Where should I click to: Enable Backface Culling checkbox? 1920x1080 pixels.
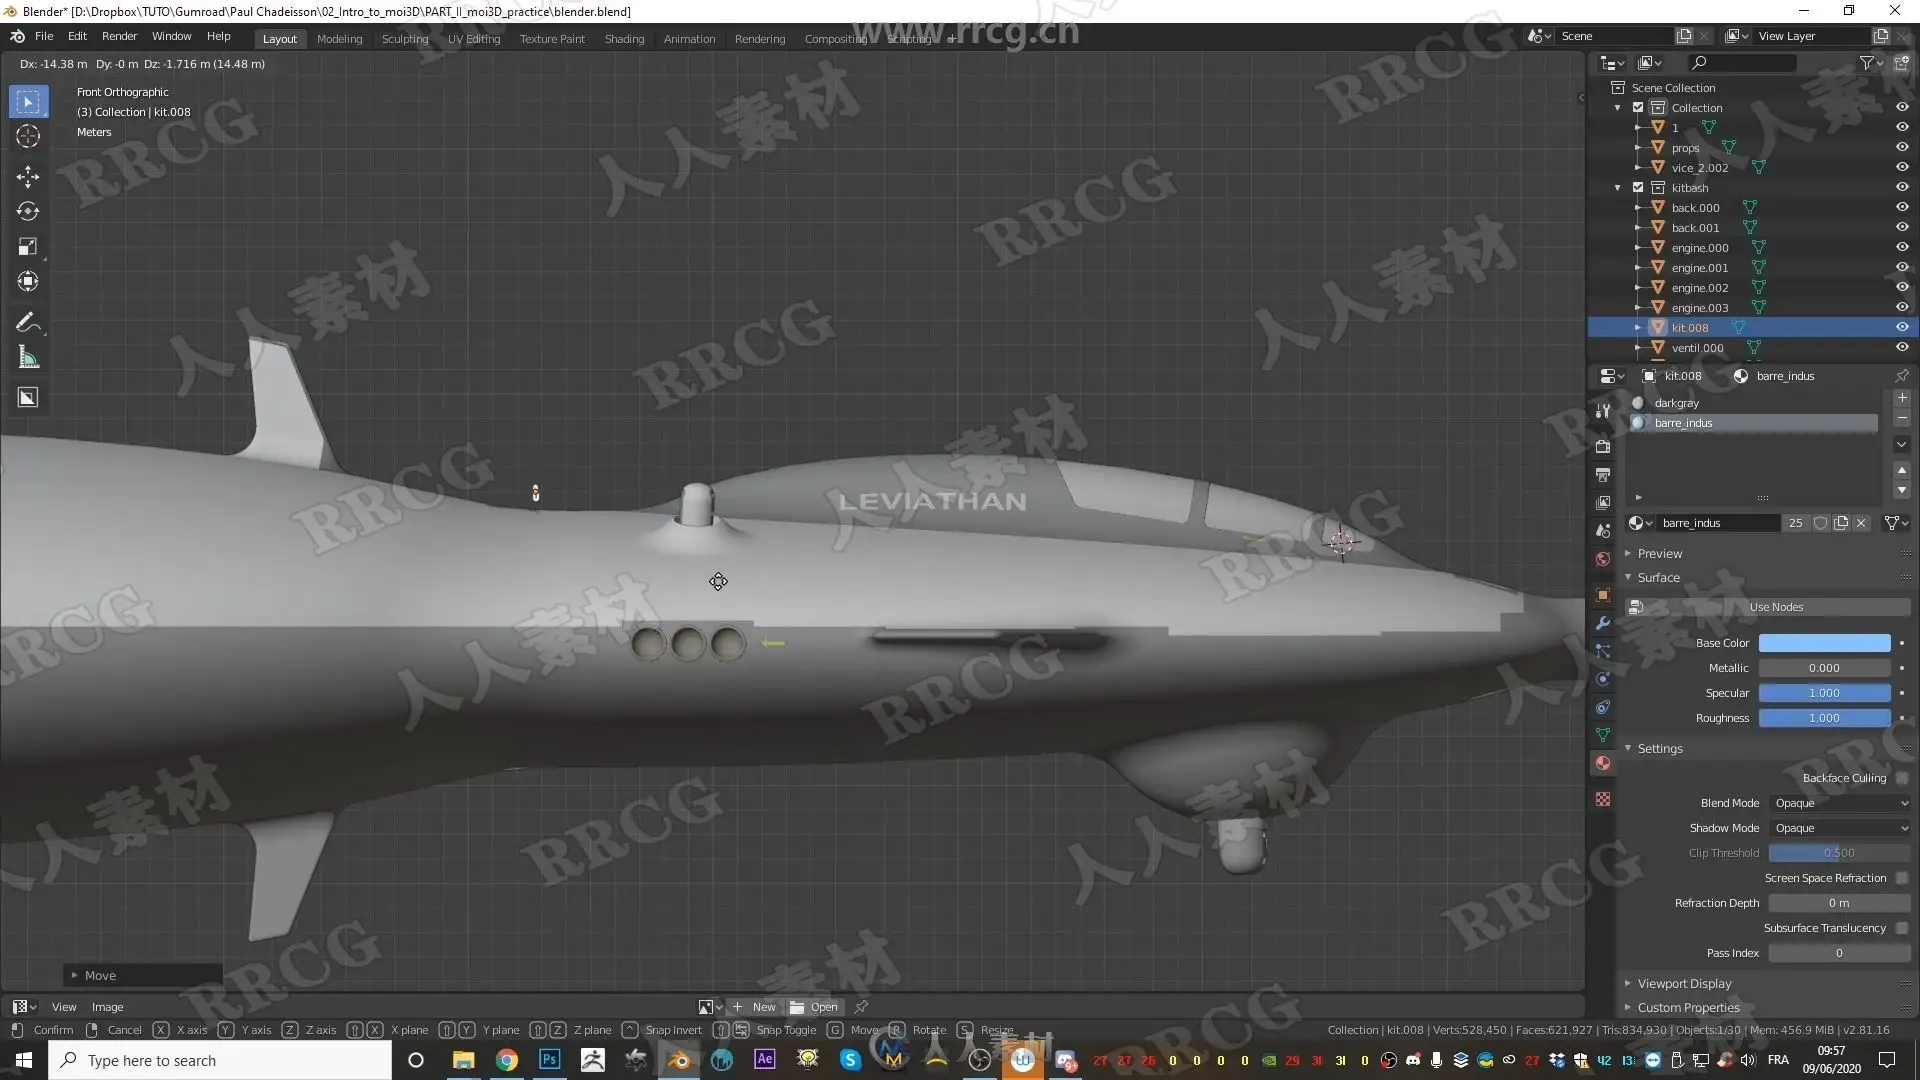click(x=1902, y=778)
